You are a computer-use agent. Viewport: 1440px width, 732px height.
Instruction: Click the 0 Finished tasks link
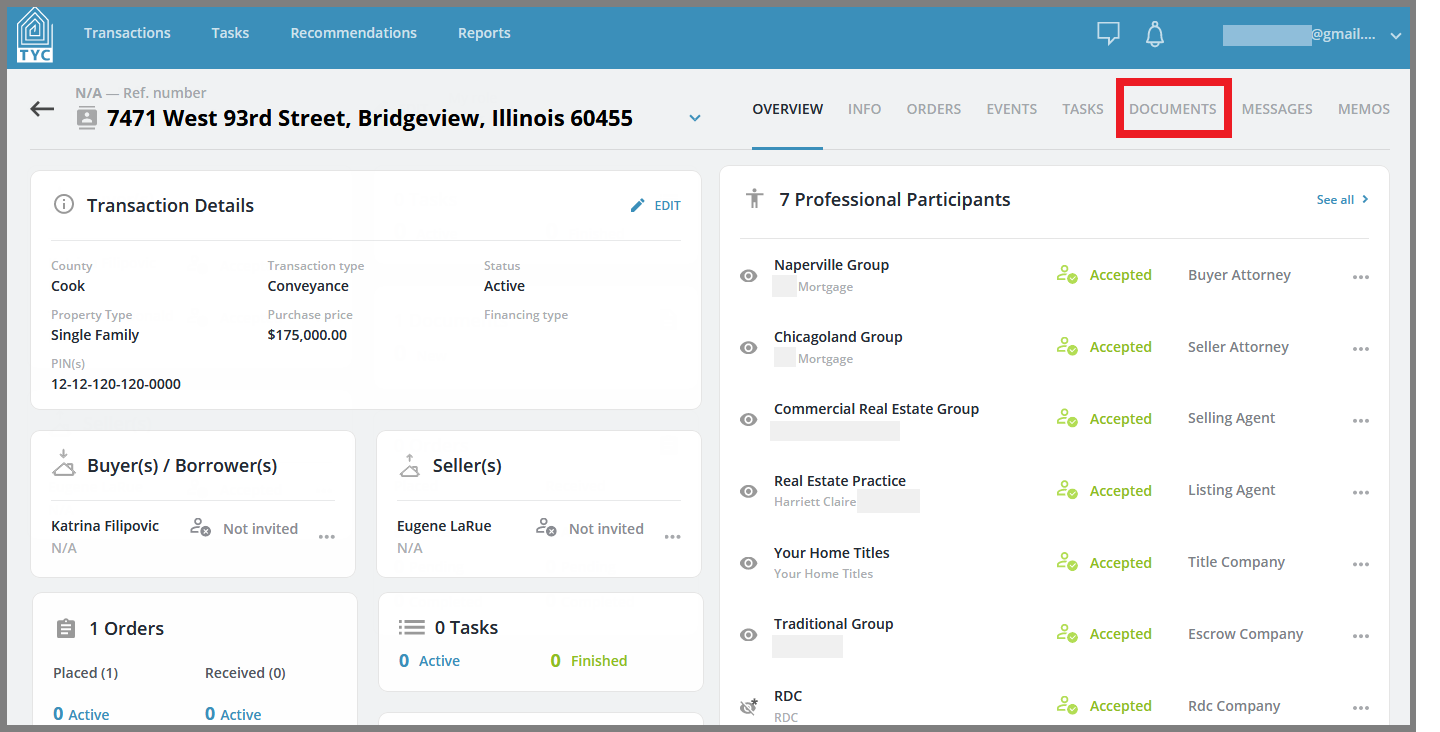(589, 661)
